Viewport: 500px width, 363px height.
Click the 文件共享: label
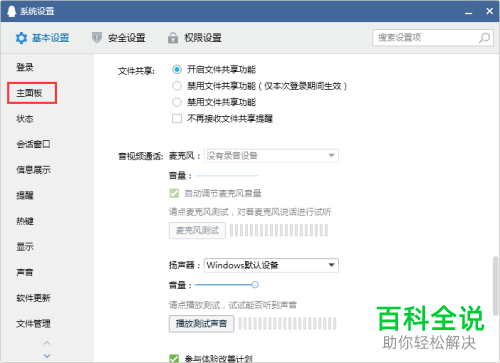(x=136, y=71)
